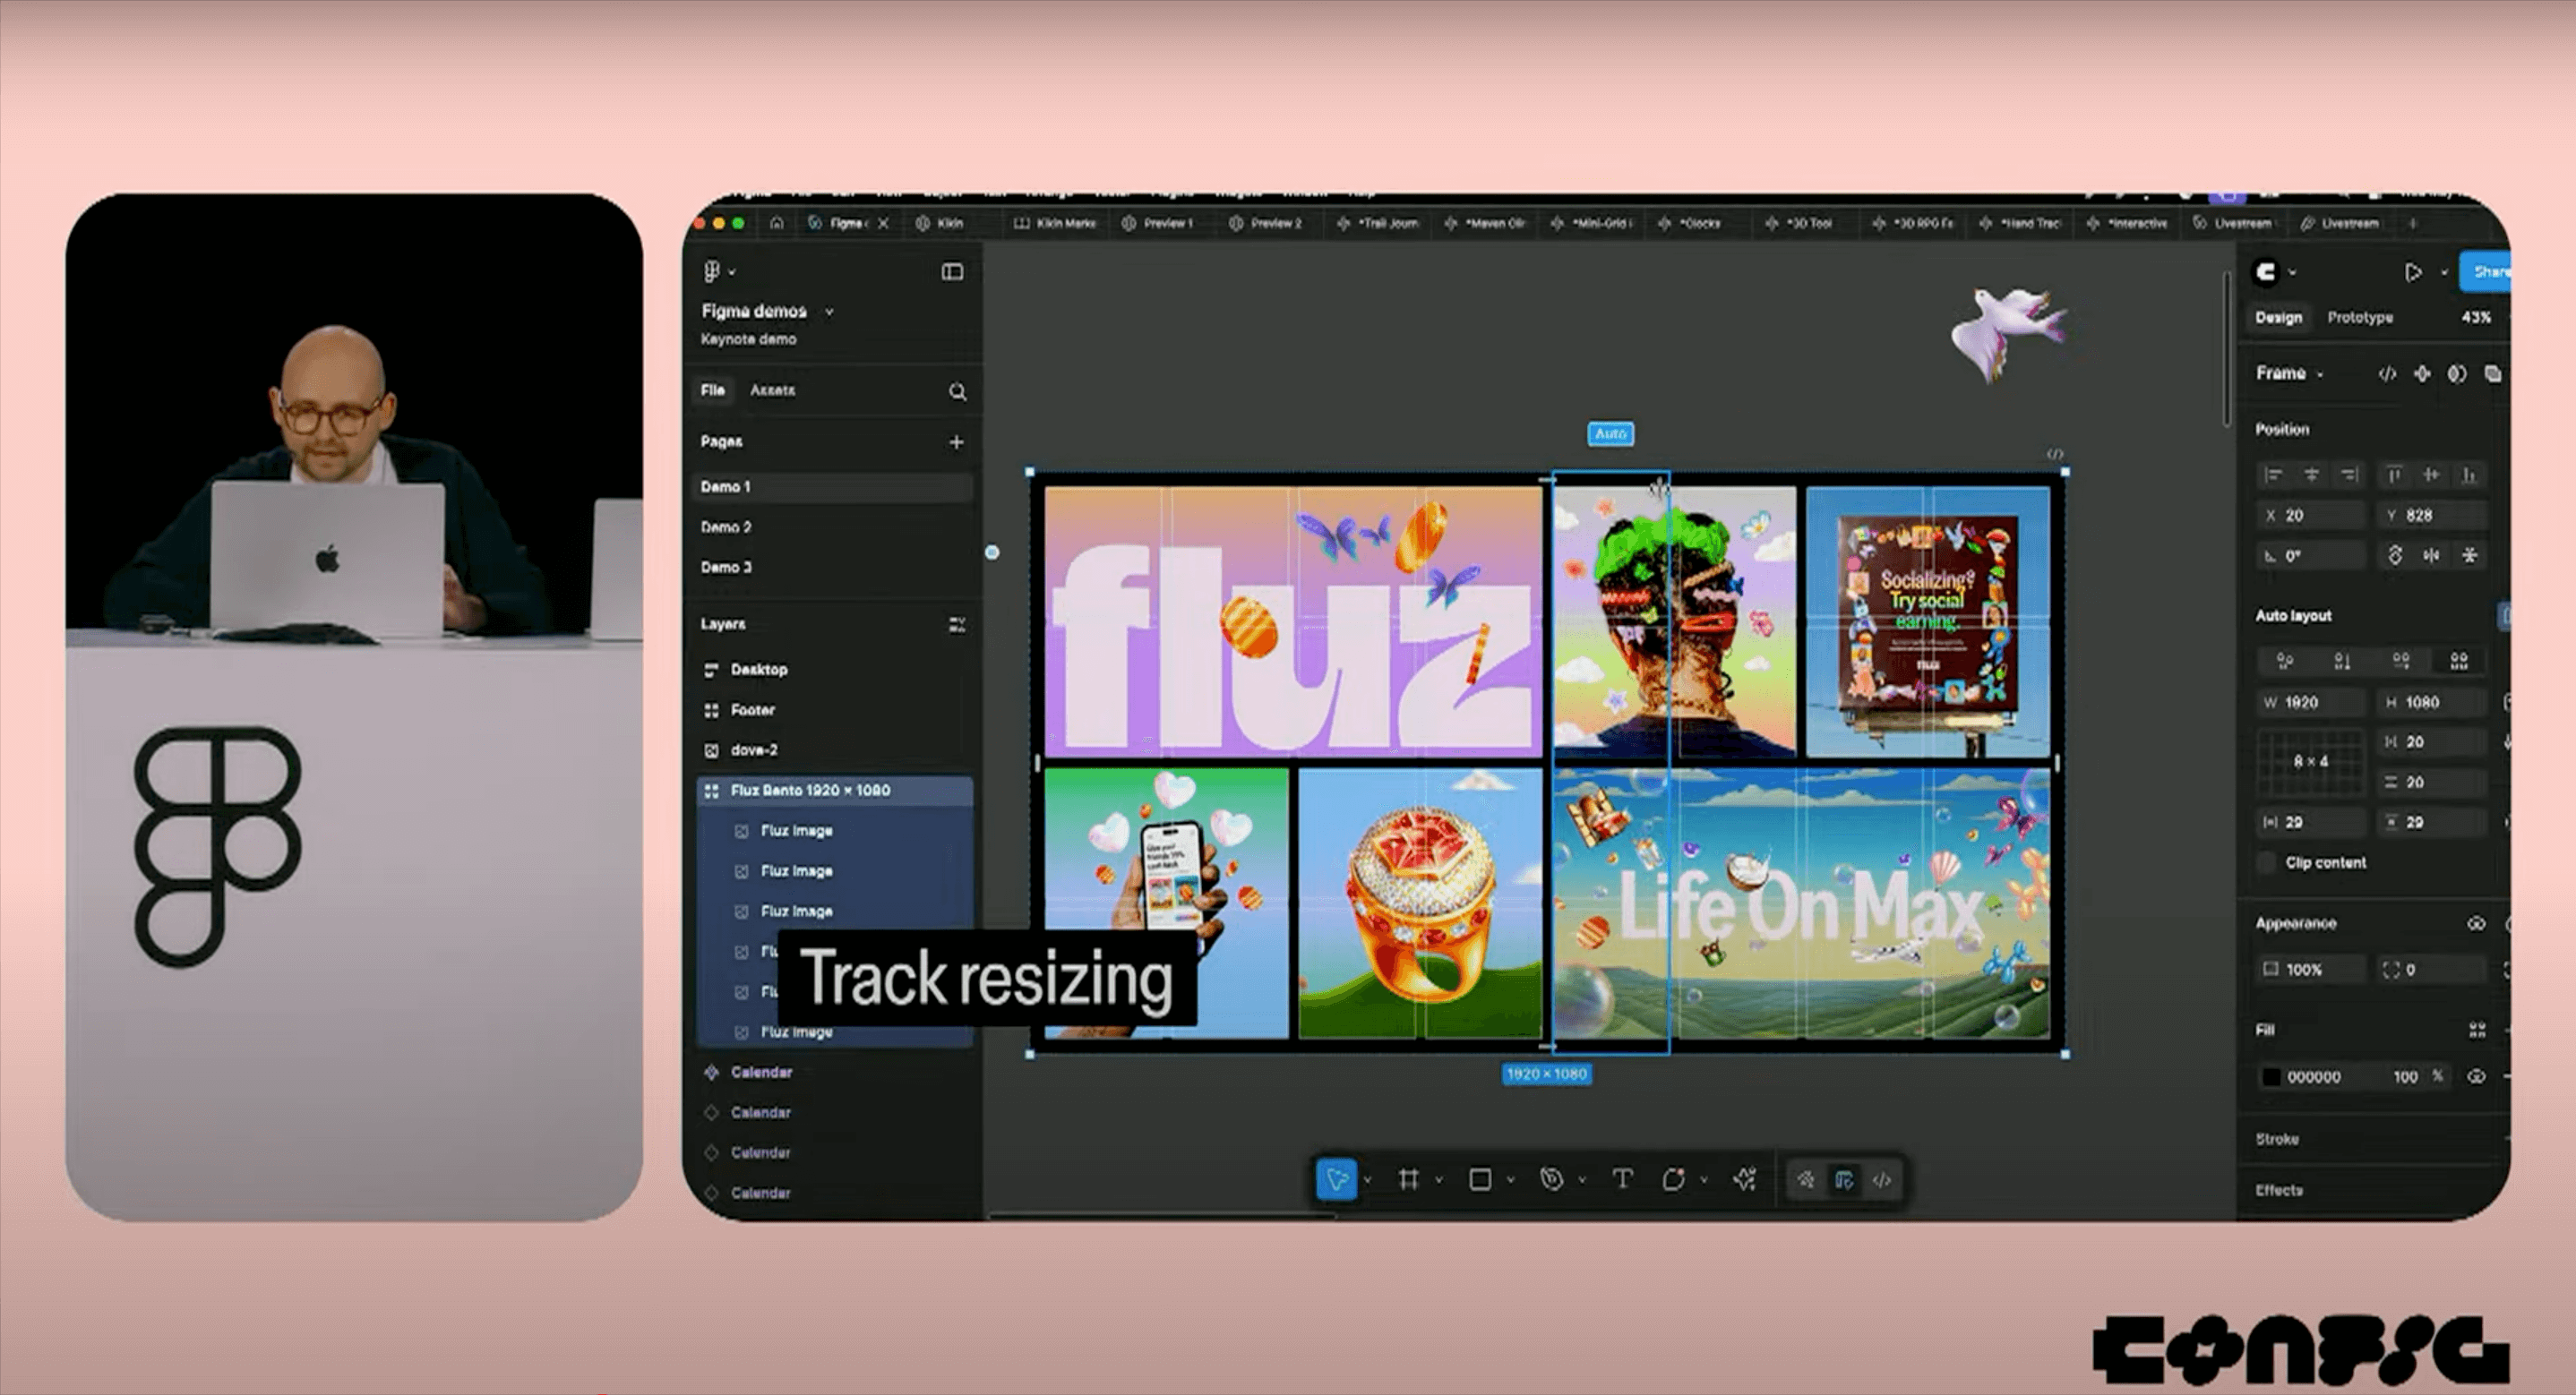Expand the shape tool dropdown arrow
Screen dimensions: 2576x1395
1510,1181
